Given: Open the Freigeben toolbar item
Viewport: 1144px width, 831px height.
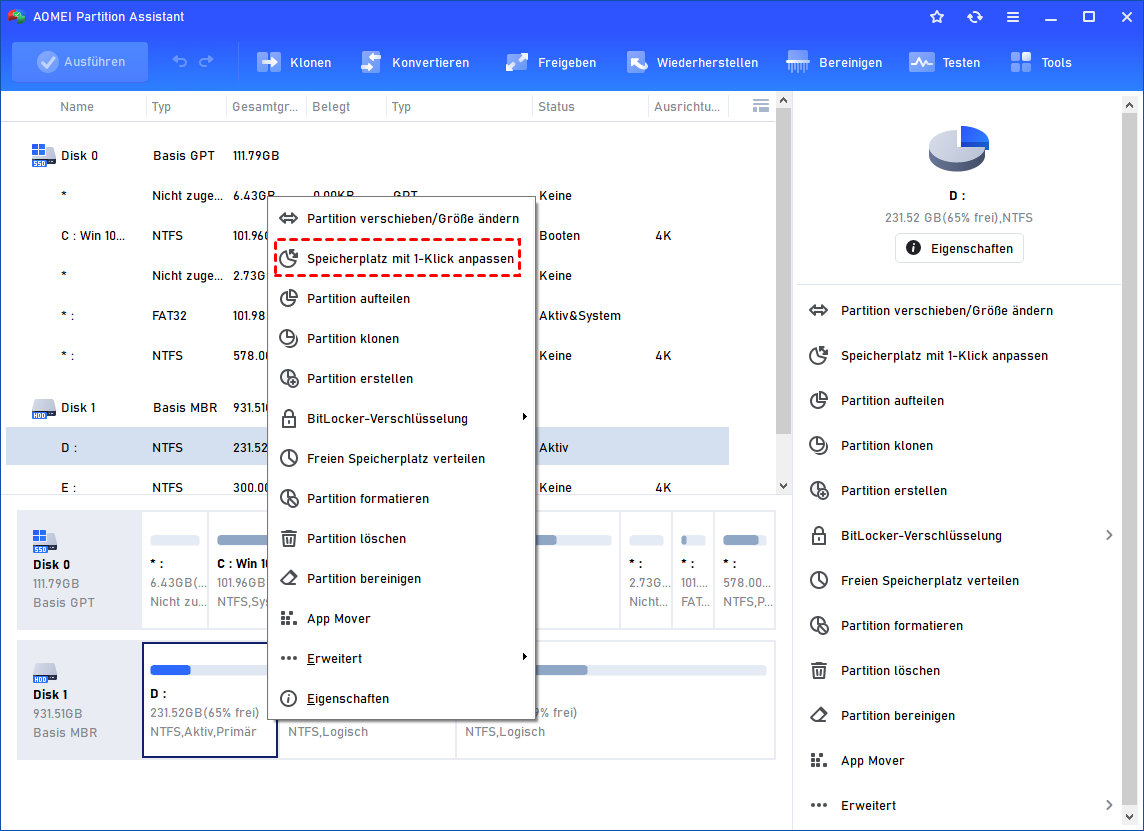Looking at the screenshot, I should coord(551,63).
